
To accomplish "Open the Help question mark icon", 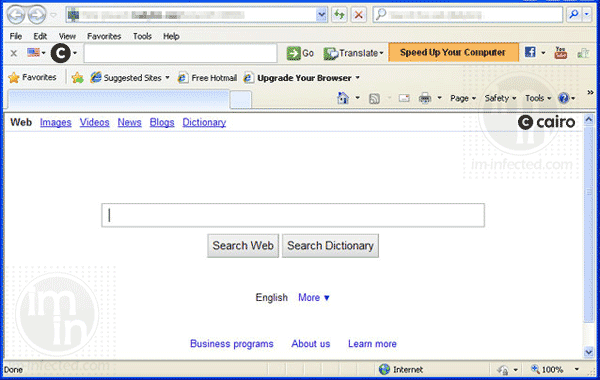I will point(563,98).
